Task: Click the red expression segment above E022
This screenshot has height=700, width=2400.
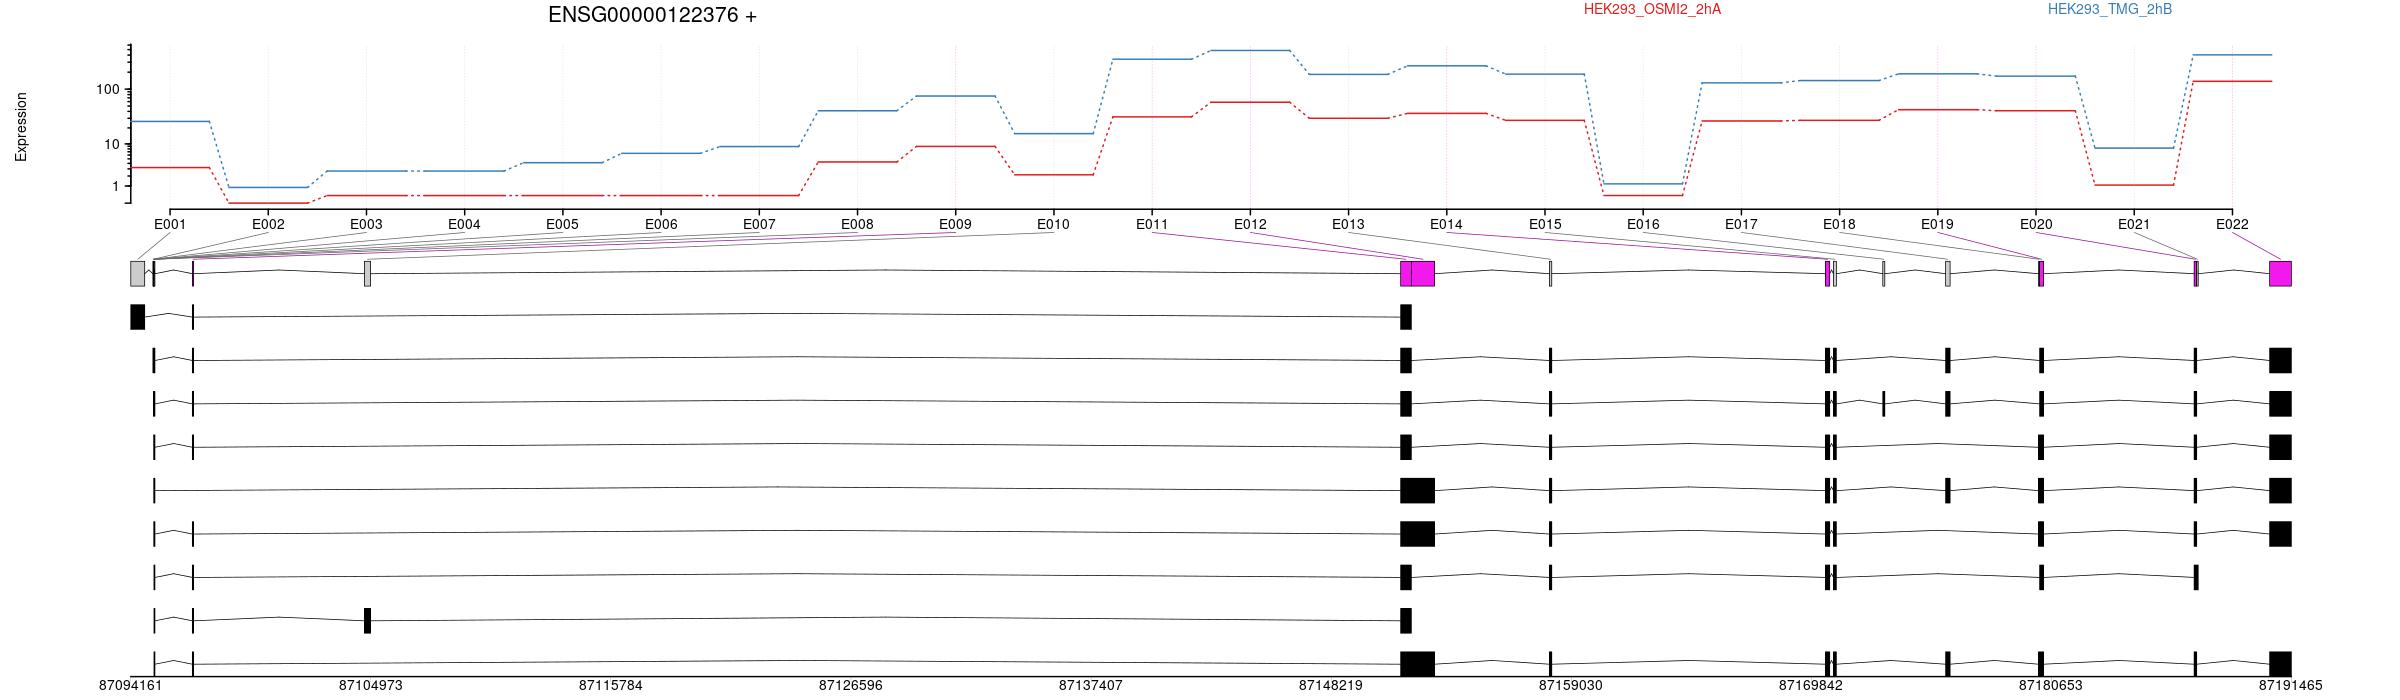Action: pyautogui.click(x=2232, y=81)
